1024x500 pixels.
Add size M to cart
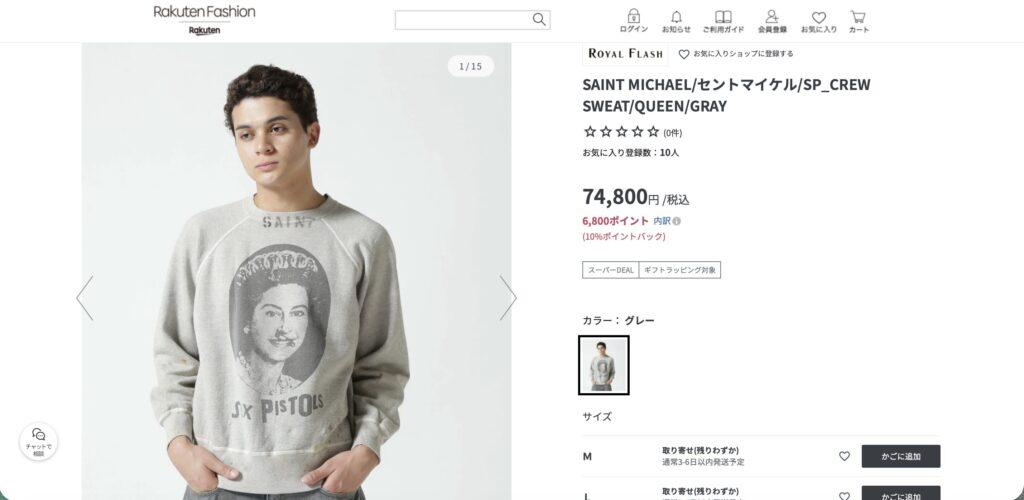(x=900, y=456)
